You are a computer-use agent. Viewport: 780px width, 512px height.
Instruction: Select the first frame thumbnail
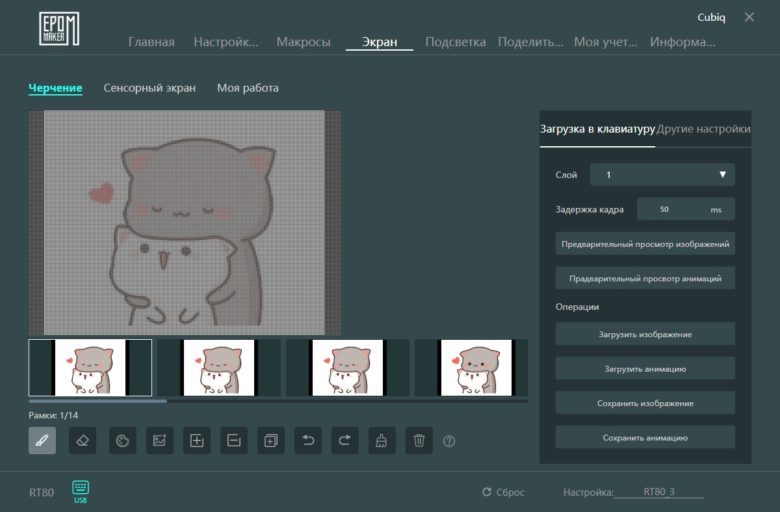click(90, 368)
